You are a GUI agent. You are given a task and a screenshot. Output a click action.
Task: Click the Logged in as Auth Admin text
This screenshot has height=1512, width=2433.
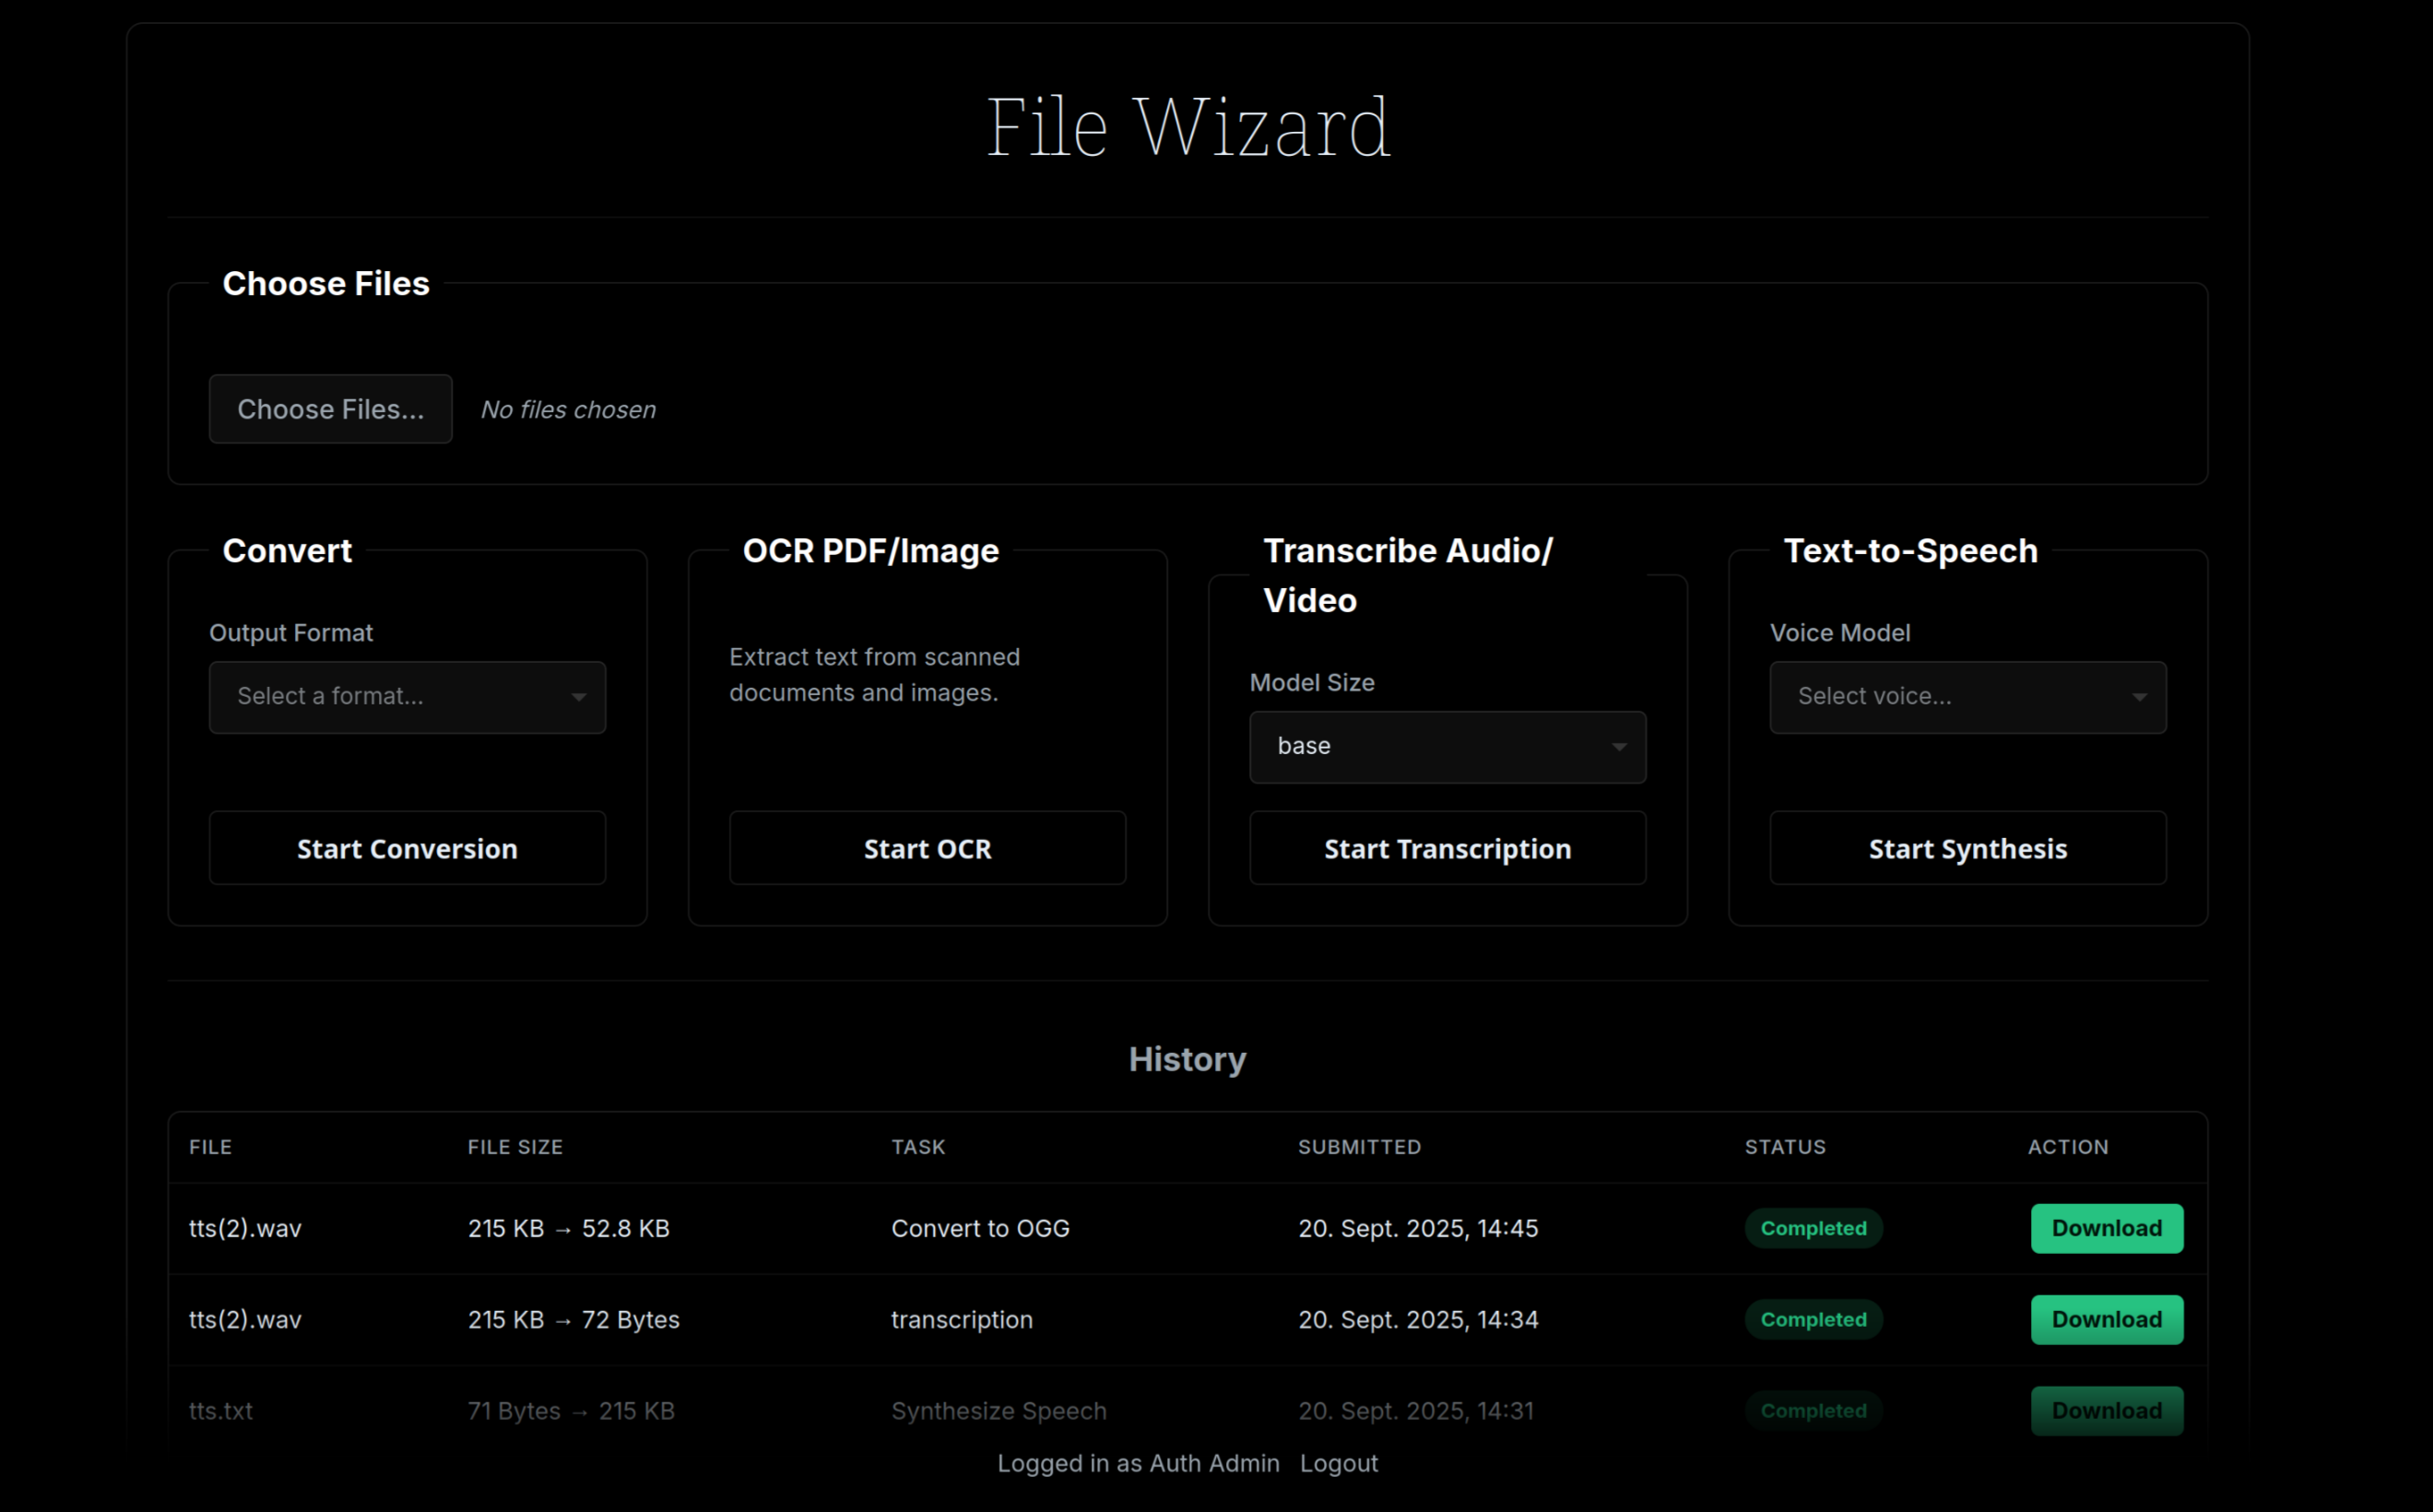click(1137, 1463)
